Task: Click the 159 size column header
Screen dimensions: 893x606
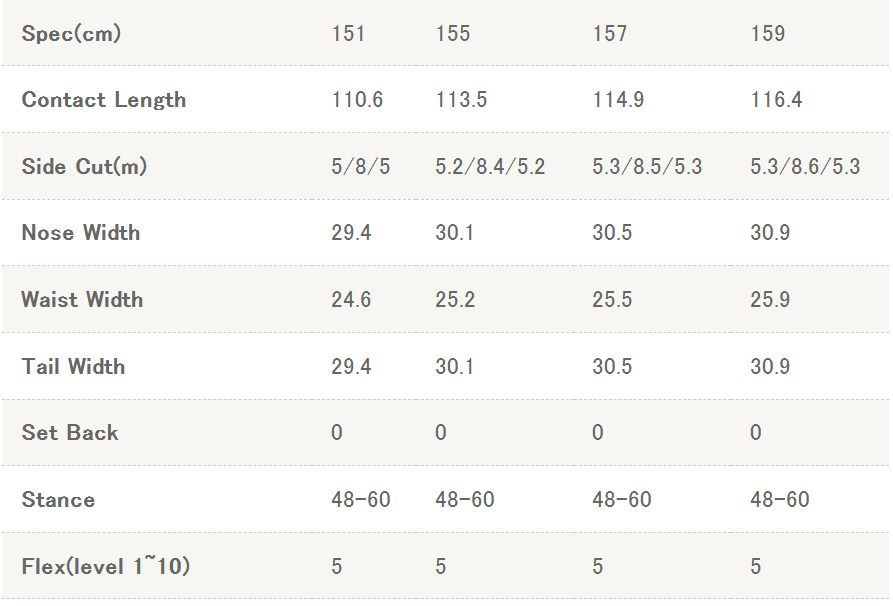Action: point(768,34)
